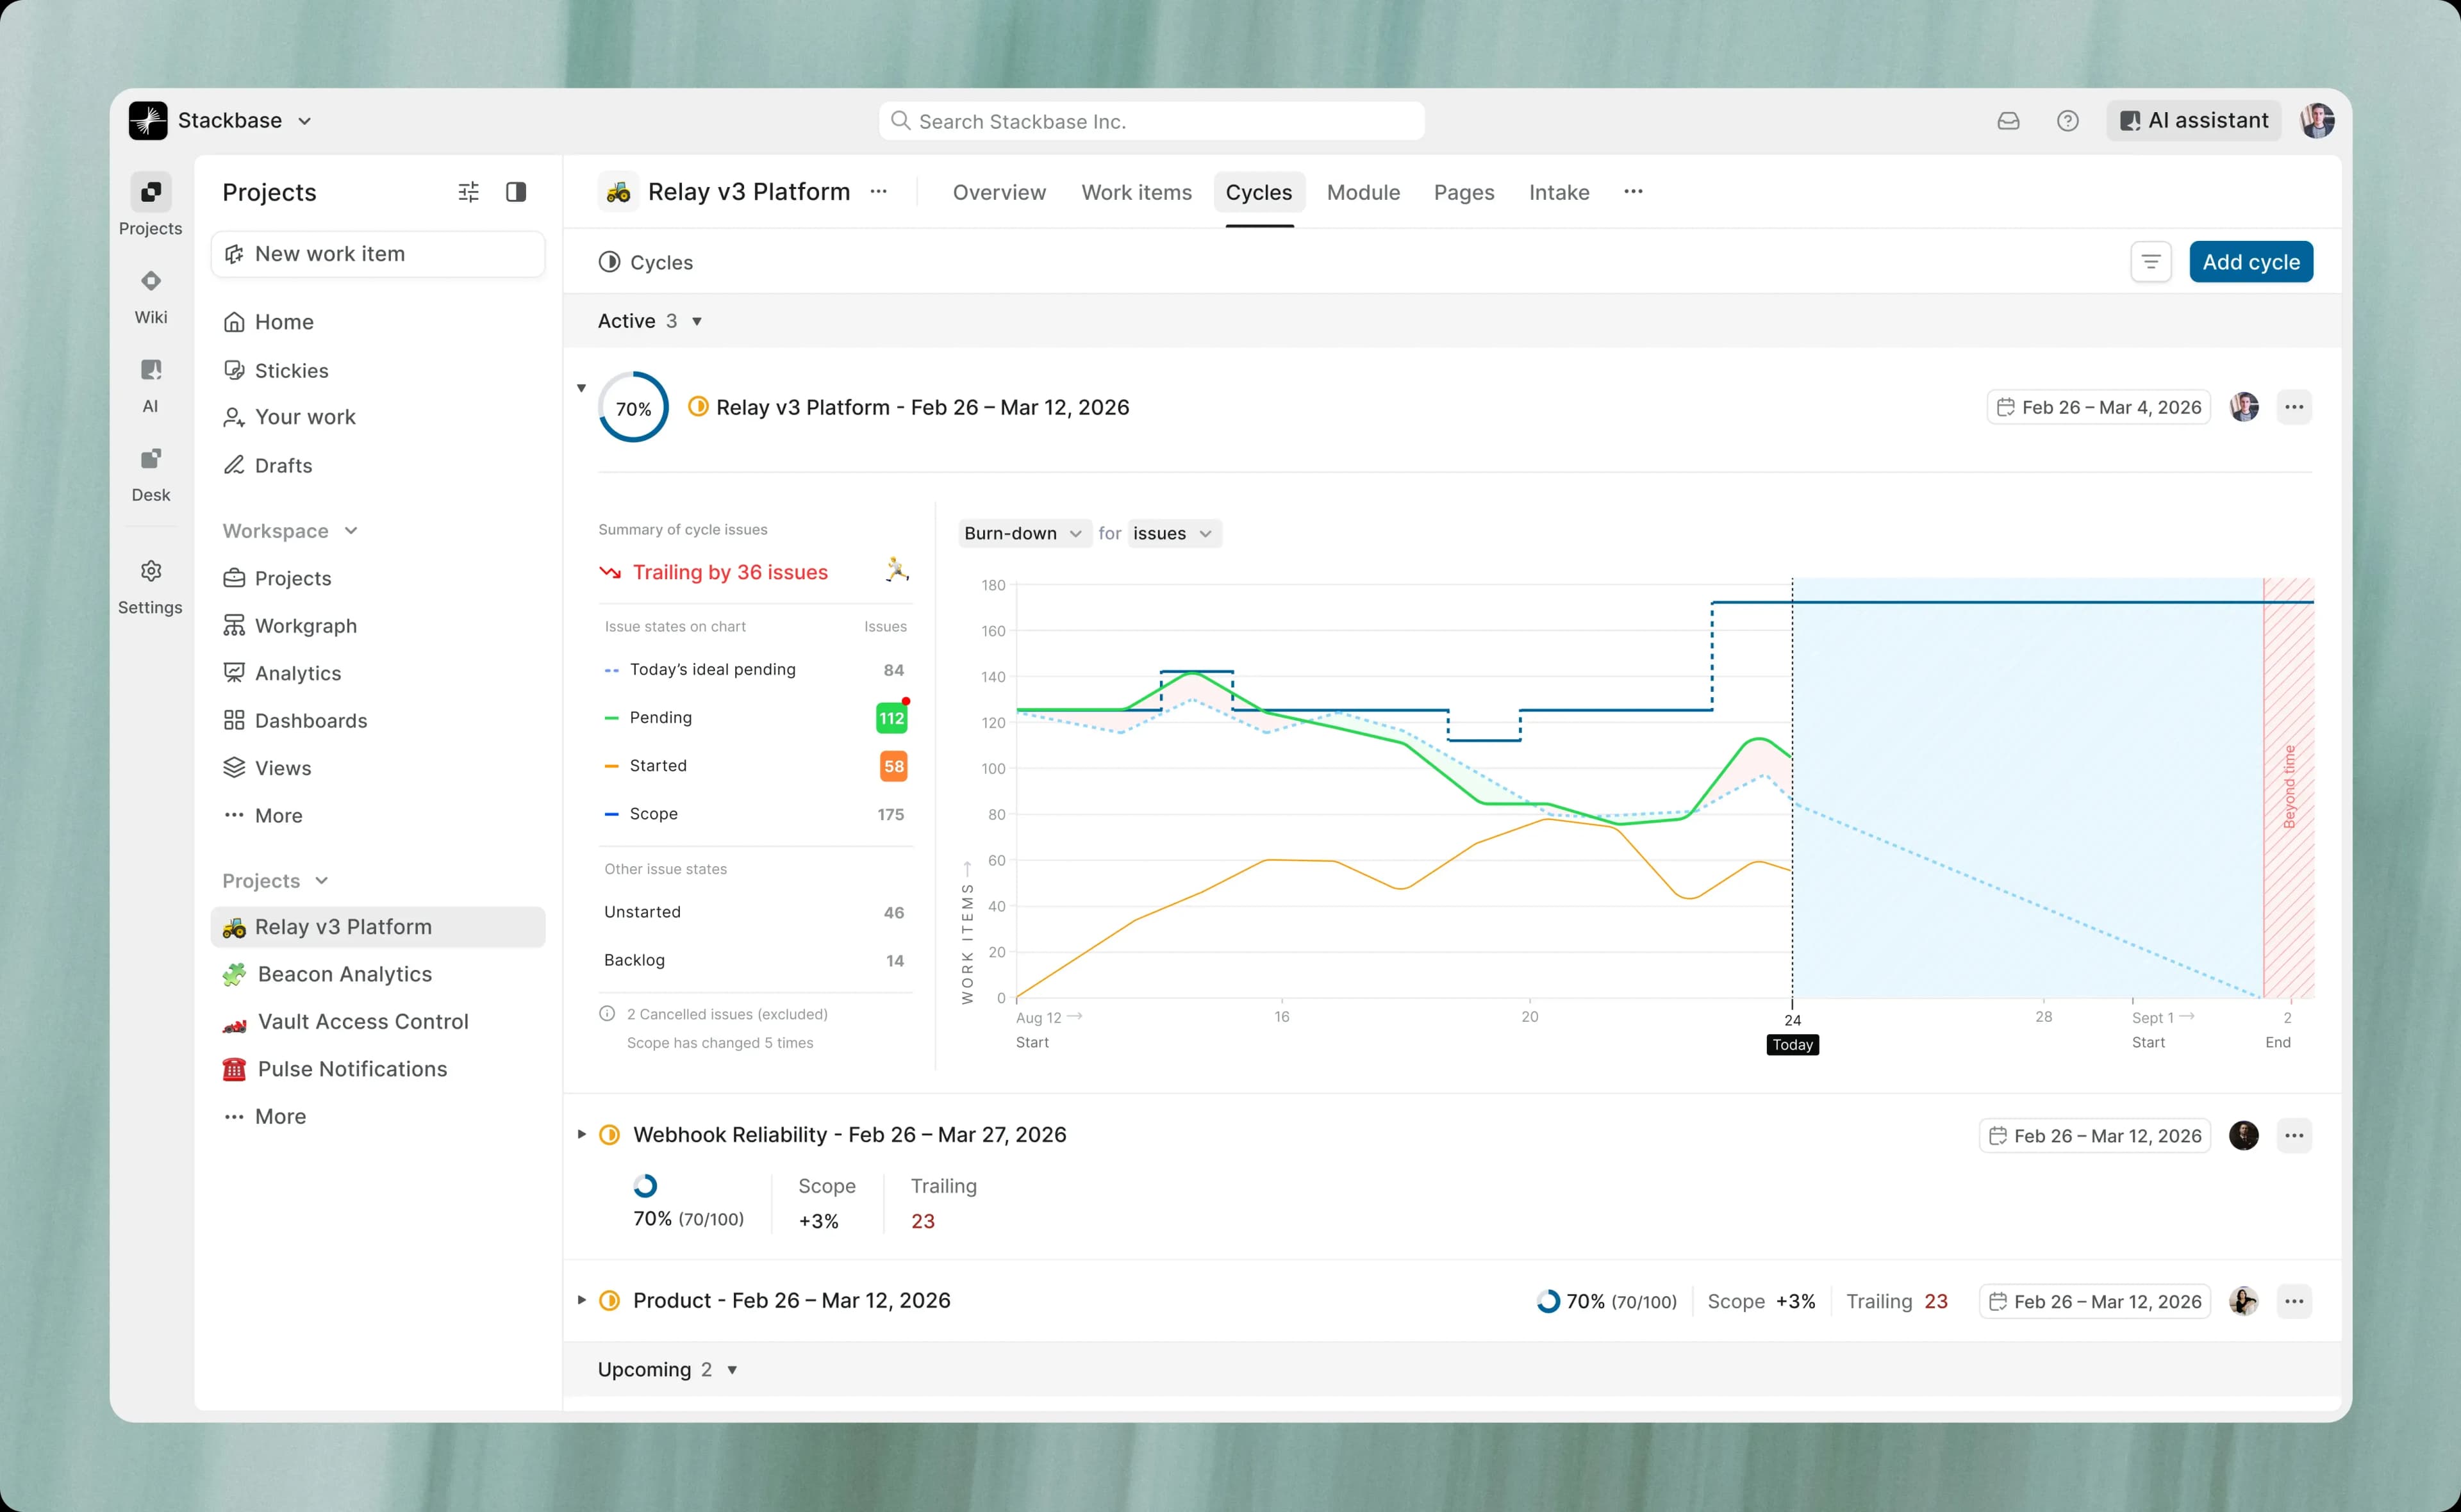Open the Burn-down chart type dropdown
Image resolution: width=2461 pixels, height=1512 pixels.
click(1024, 533)
